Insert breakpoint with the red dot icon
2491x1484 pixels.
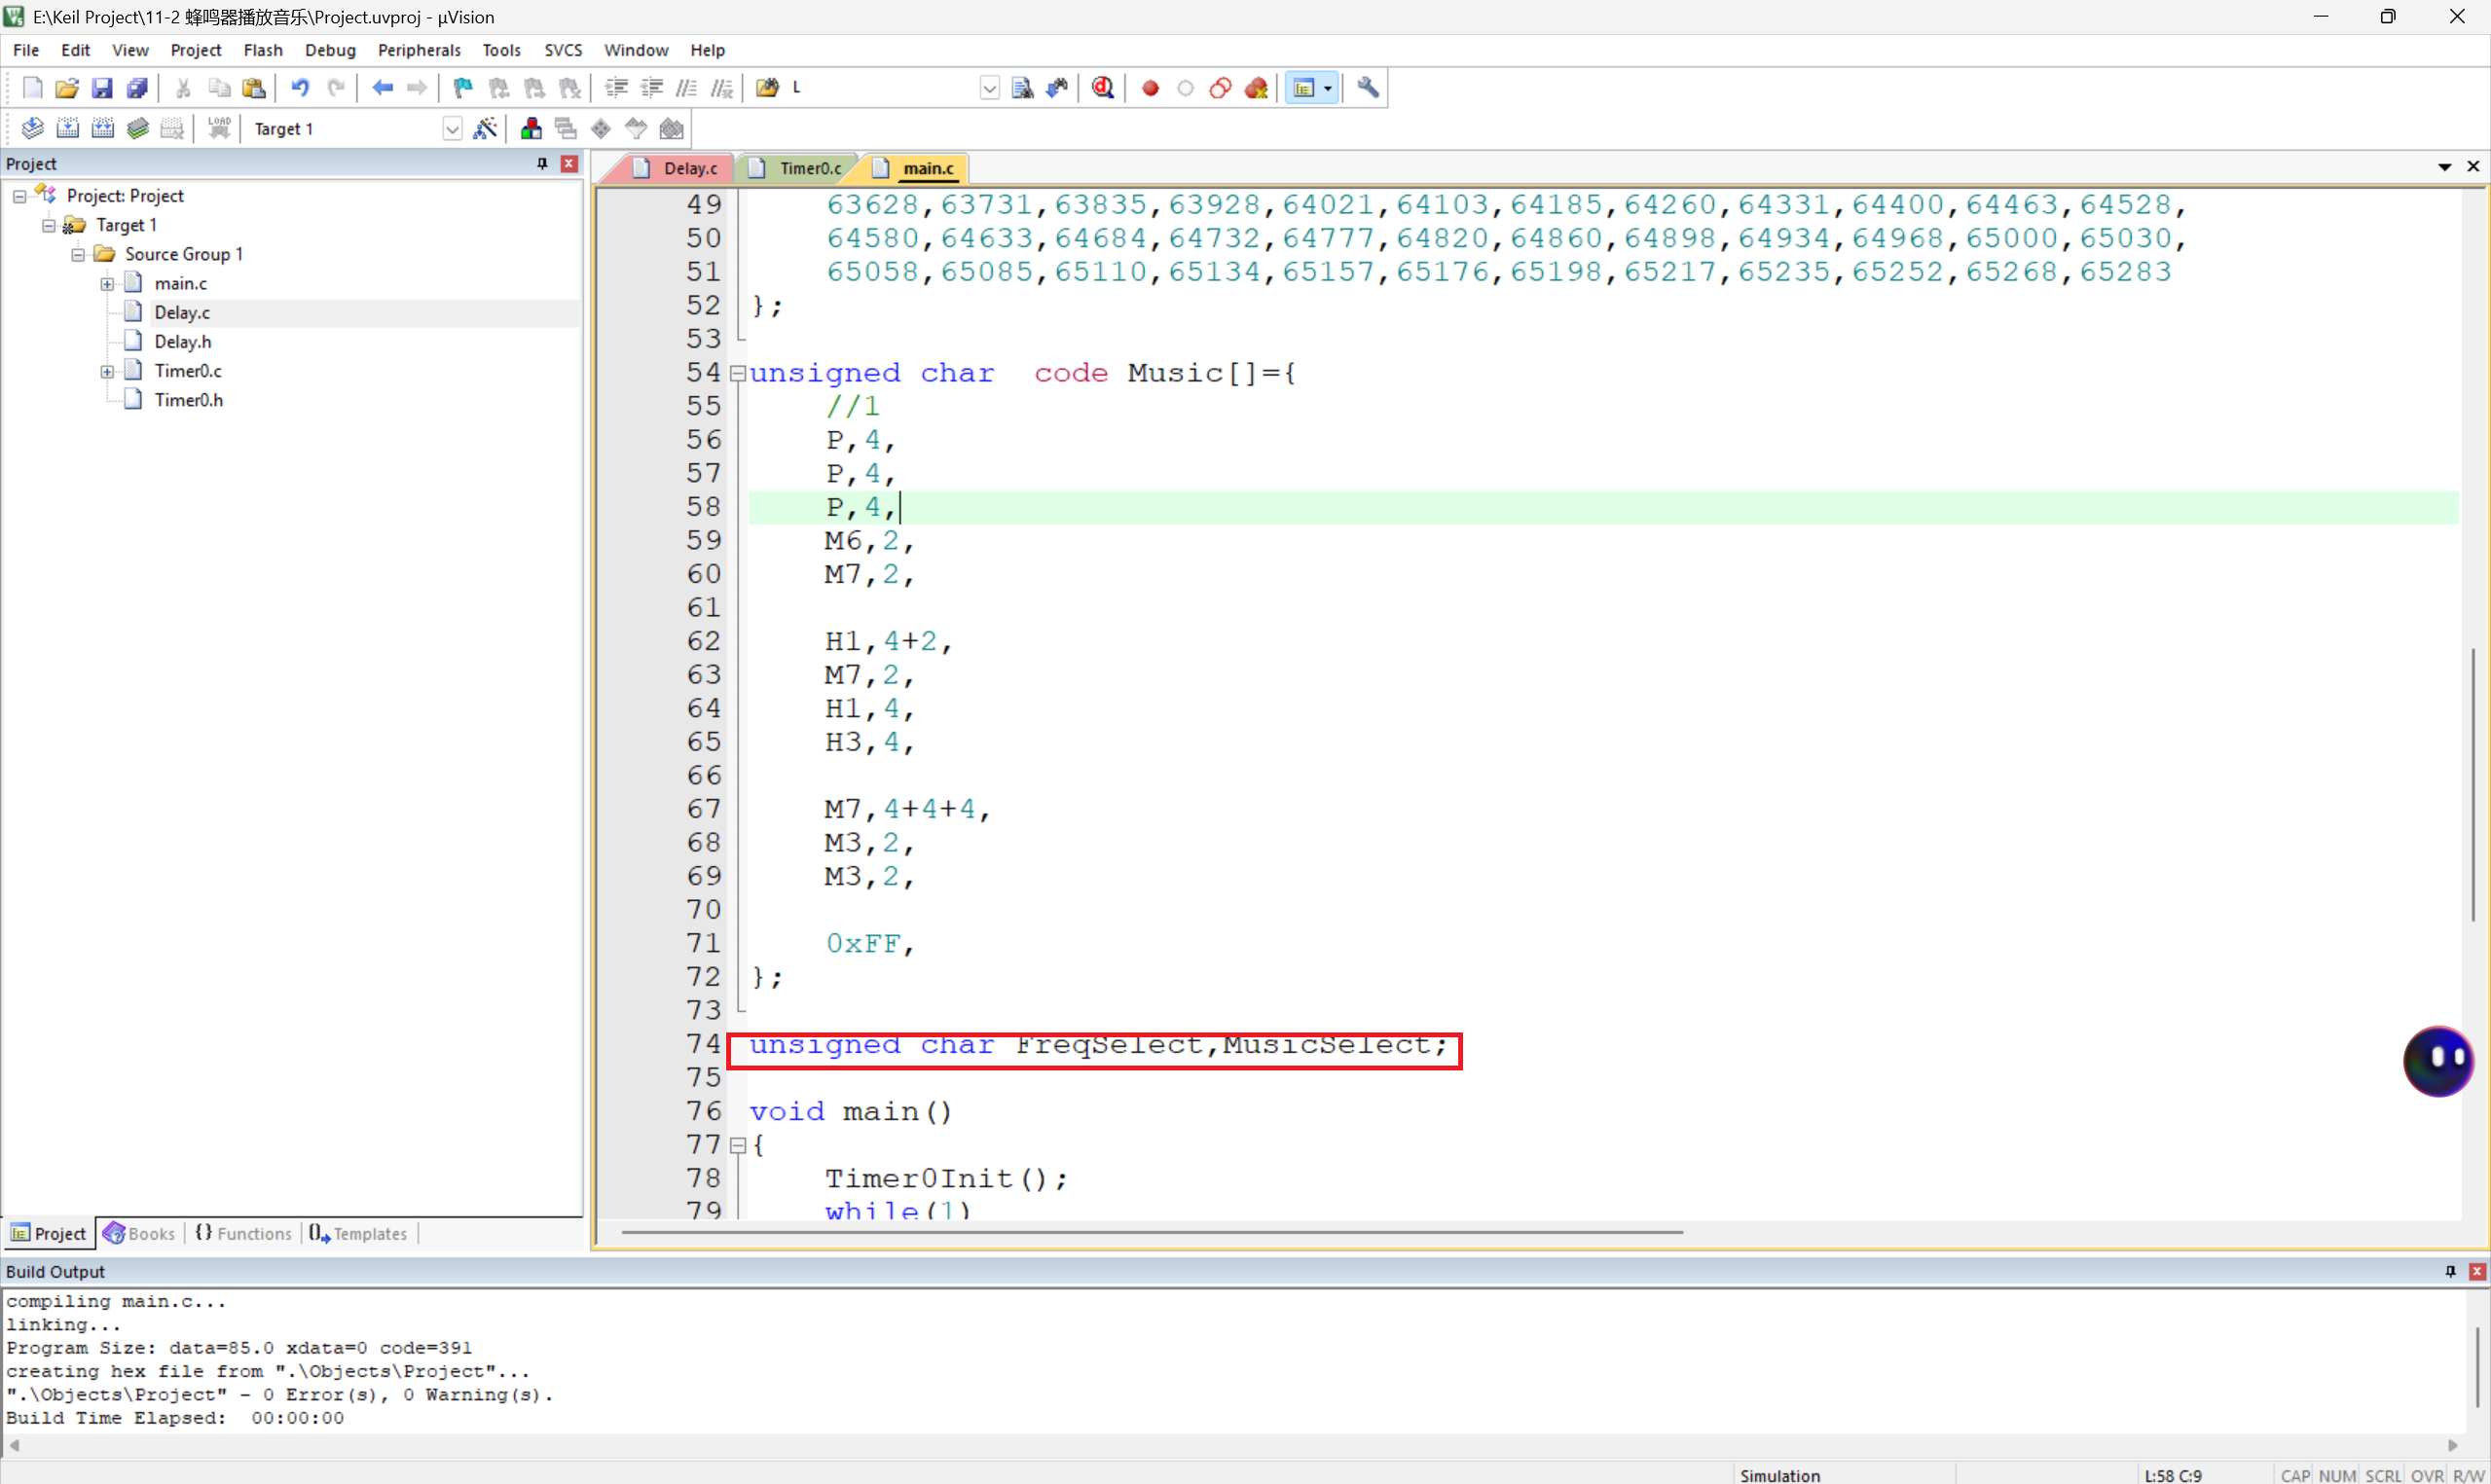(x=1150, y=88)
